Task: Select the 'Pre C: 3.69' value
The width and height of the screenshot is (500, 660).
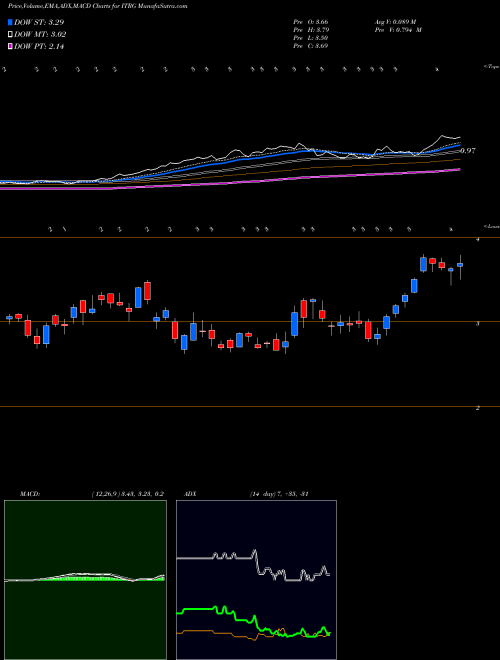Action: 311,46
